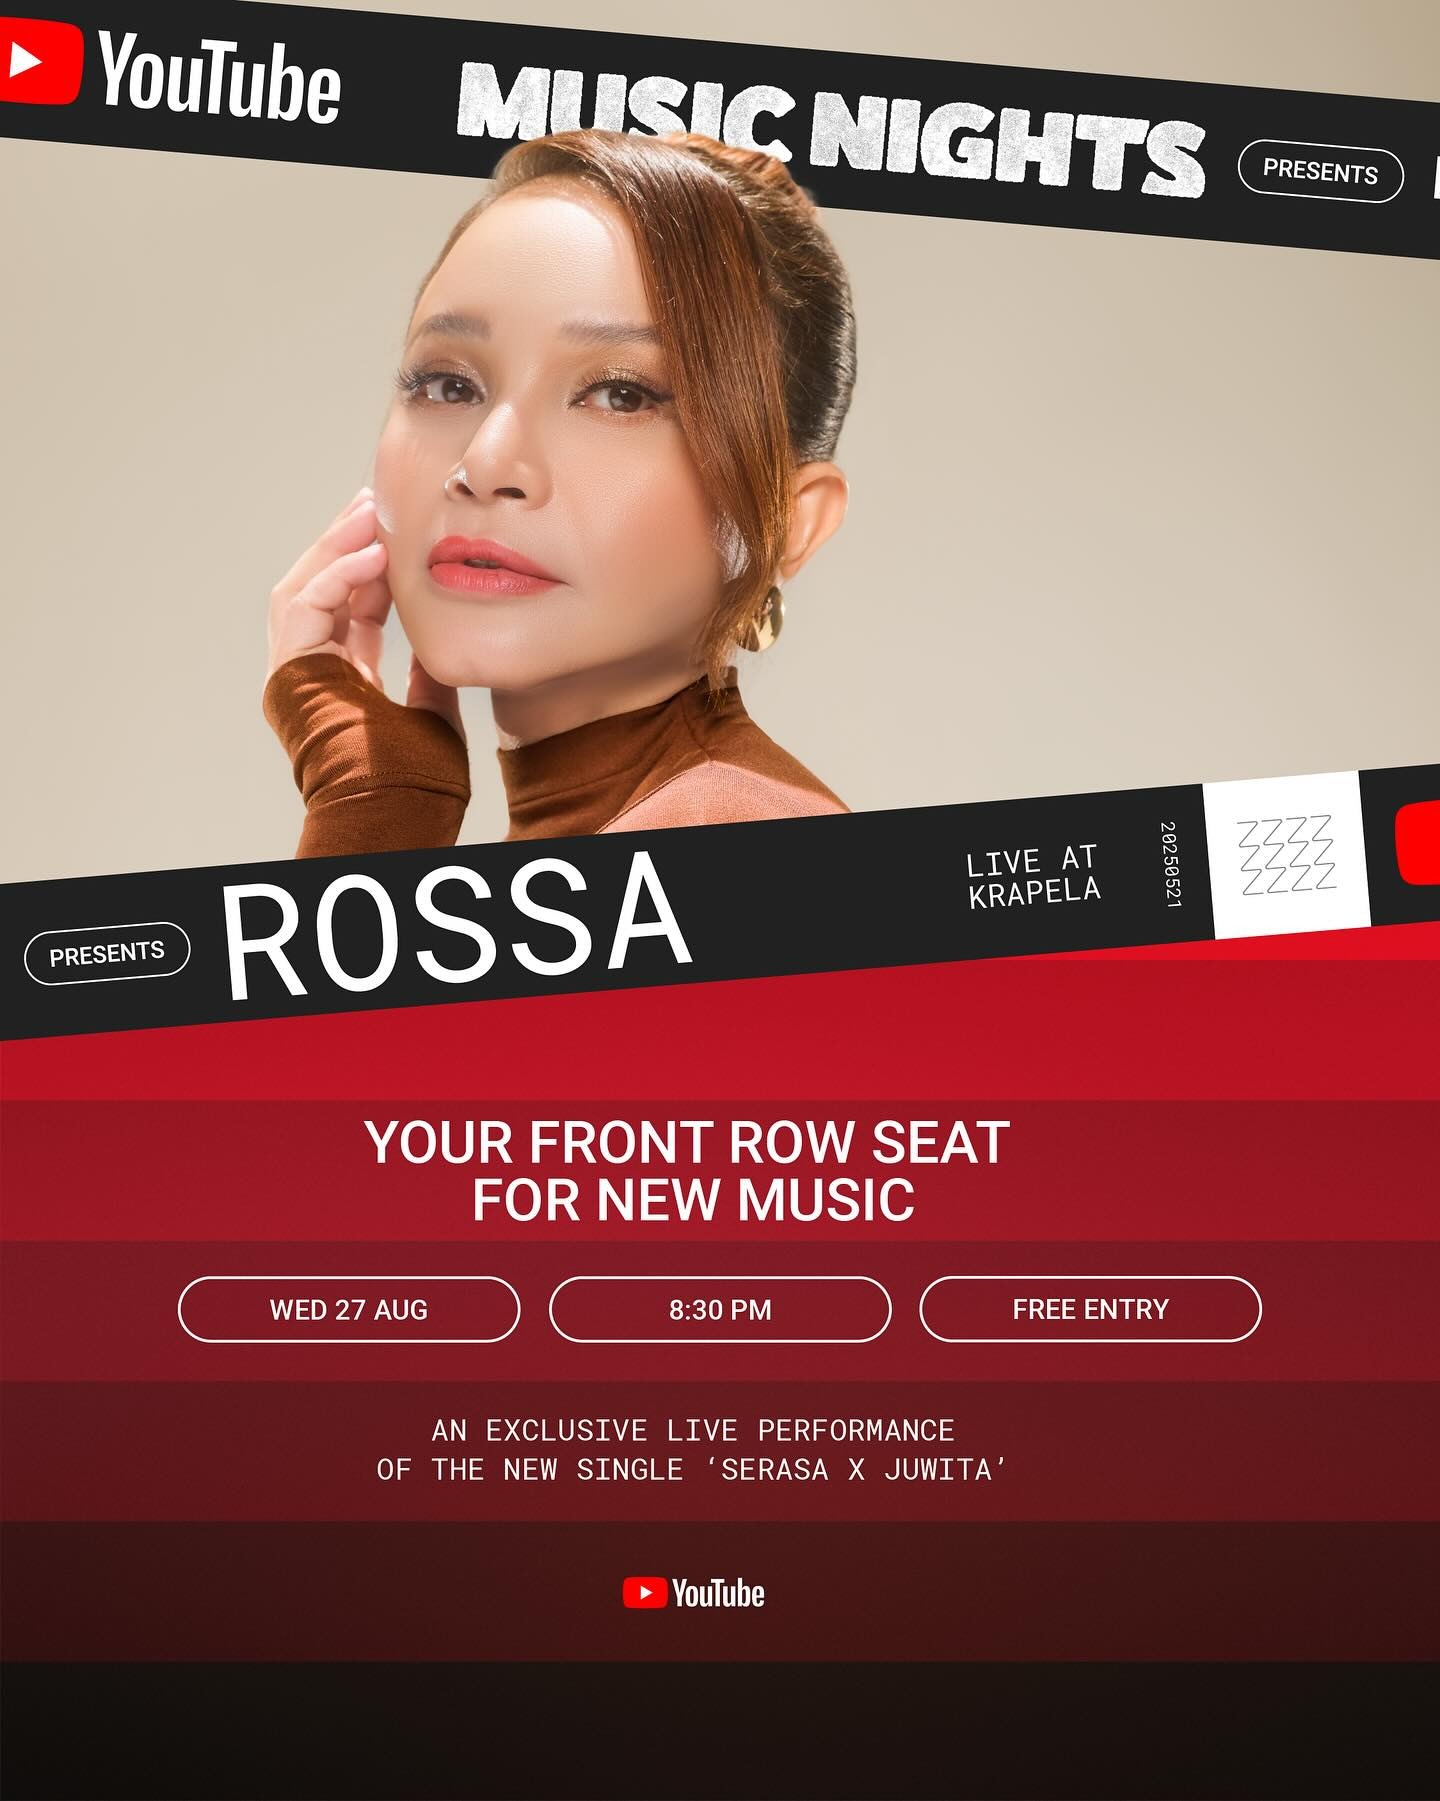Viewport: 1440px width, 1801px height.
Task: Select the PRESENTS pill next to ROSSA
Action: pyautogui.click(x=107, y=953)
